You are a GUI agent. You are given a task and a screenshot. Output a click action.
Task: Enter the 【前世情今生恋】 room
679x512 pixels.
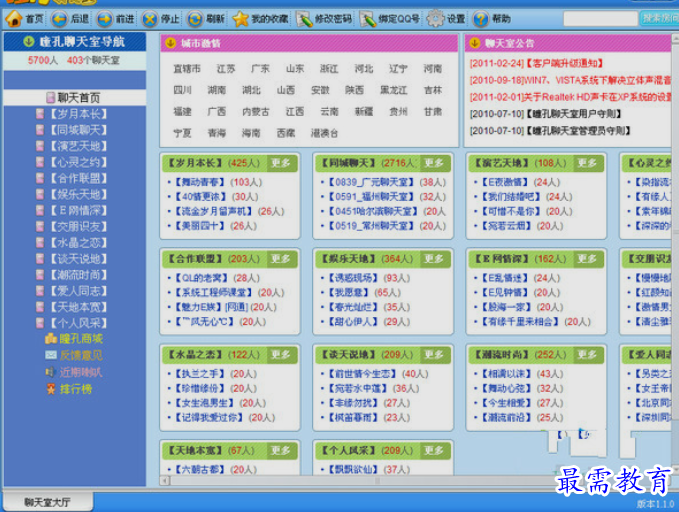362,374
